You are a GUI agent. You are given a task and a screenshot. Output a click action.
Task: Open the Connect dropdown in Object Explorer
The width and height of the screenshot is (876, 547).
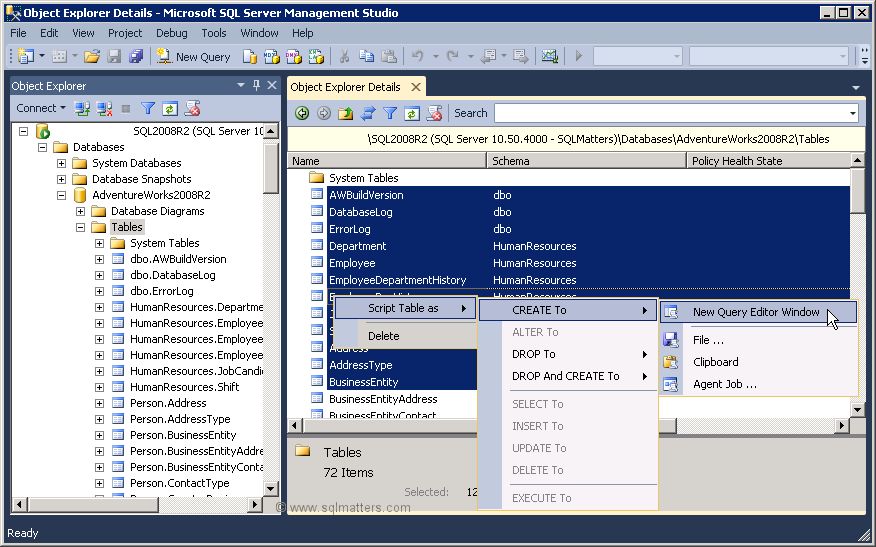[40, 108]
